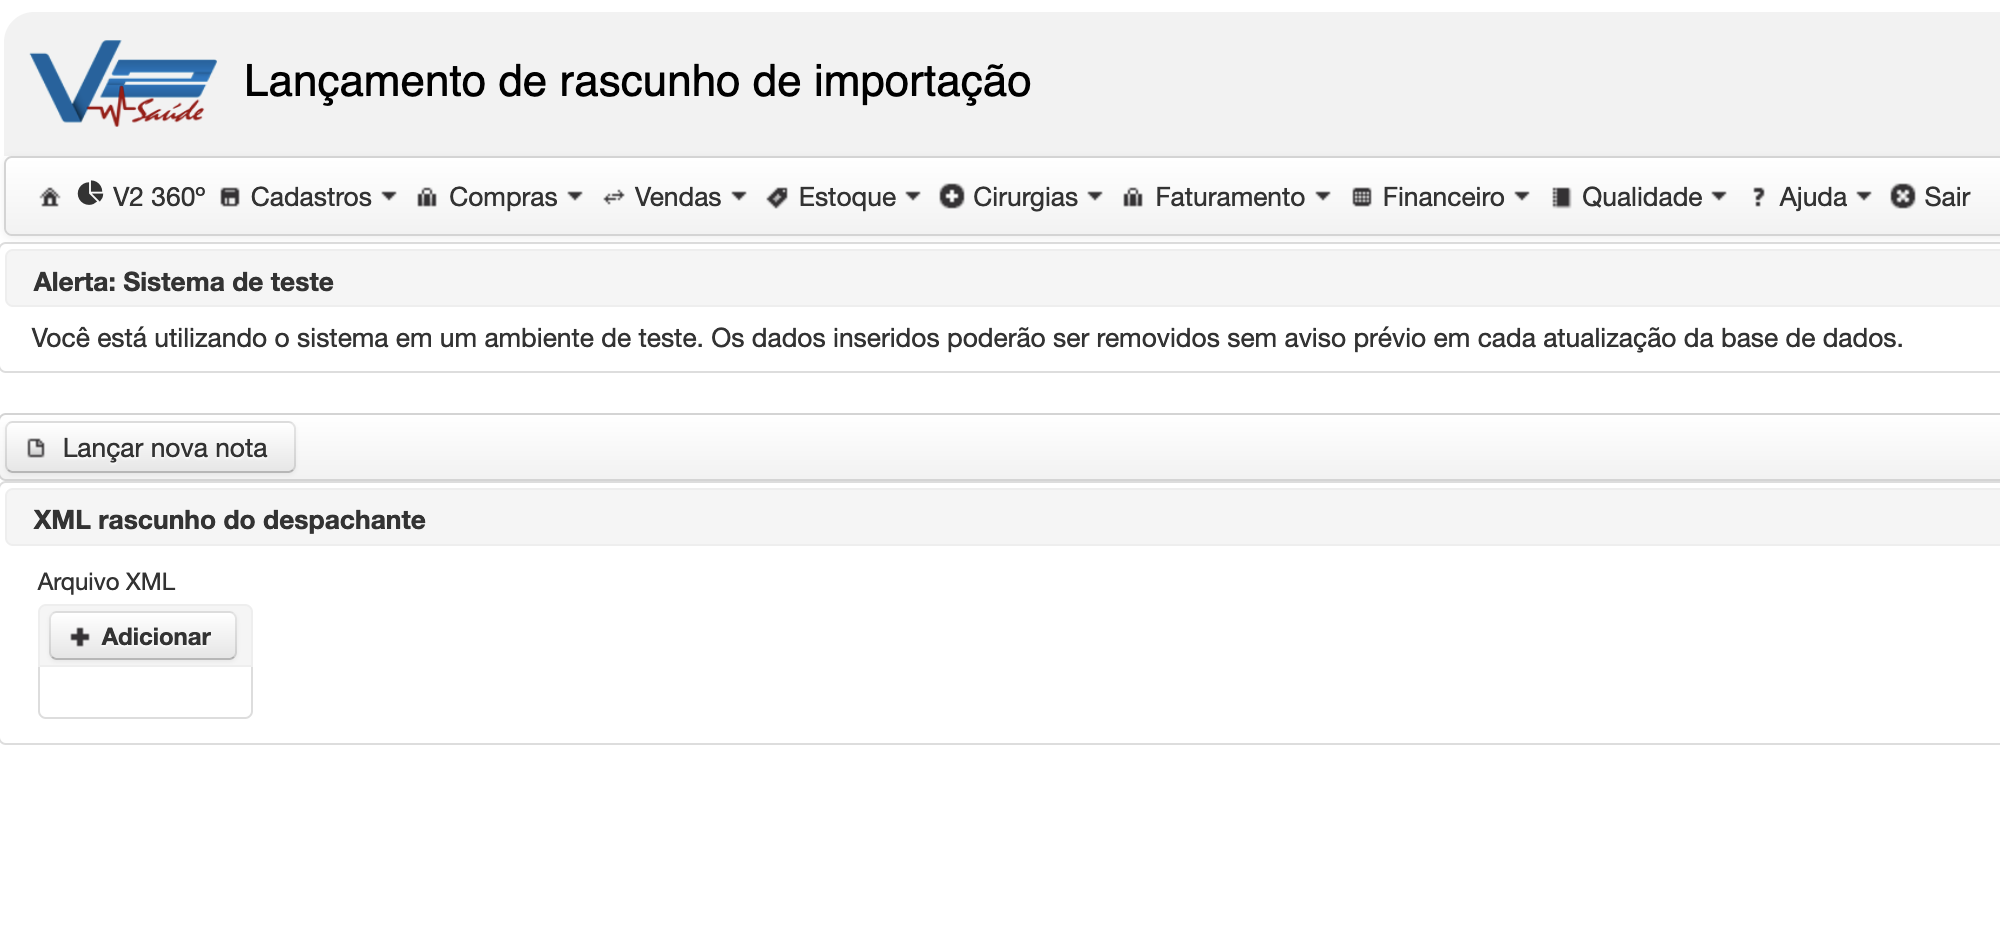Image resolution: width=2000 pixels, height=940 pixels.
Task: Click the Cirurgias plus-circle icon
Action: [x=951, y=196]
